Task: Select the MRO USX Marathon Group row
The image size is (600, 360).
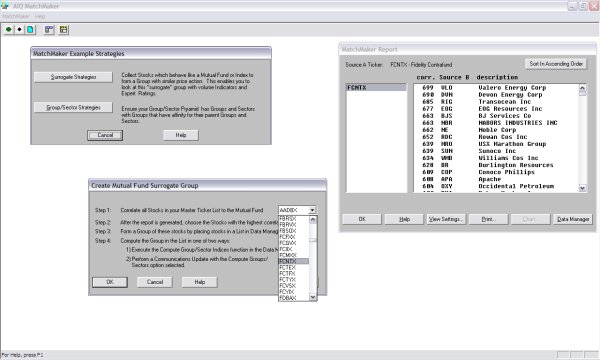Action: pos(496,144)
